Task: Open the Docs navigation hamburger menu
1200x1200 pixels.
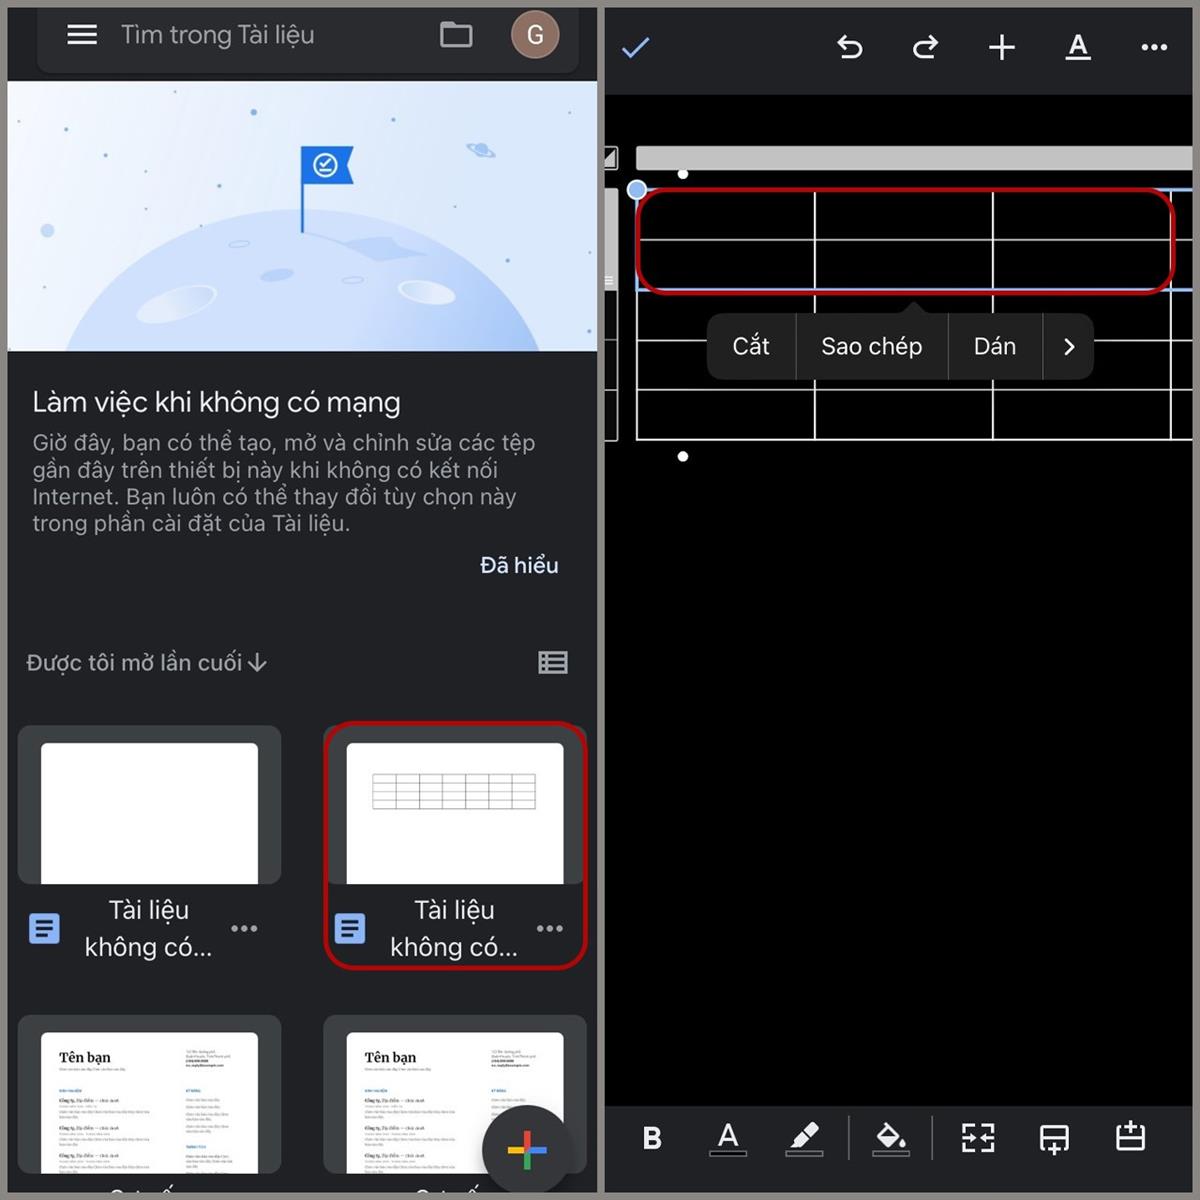Action: (x=81, y=34)
